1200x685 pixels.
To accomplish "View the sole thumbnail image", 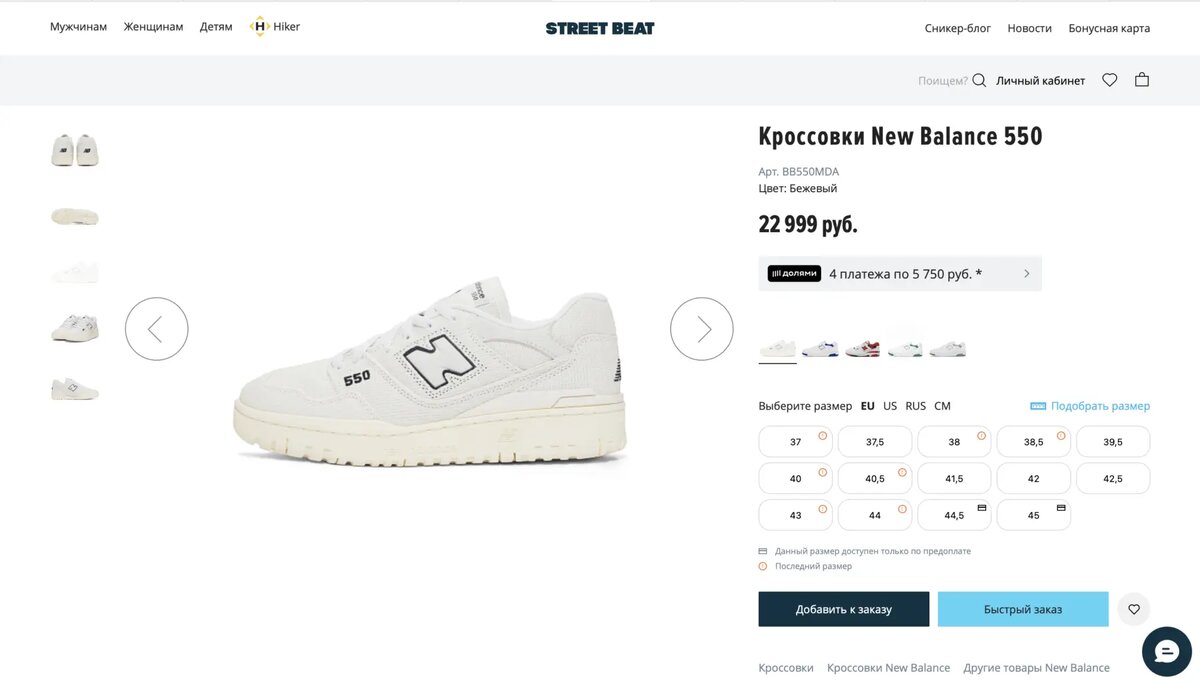I will (75, 216).
